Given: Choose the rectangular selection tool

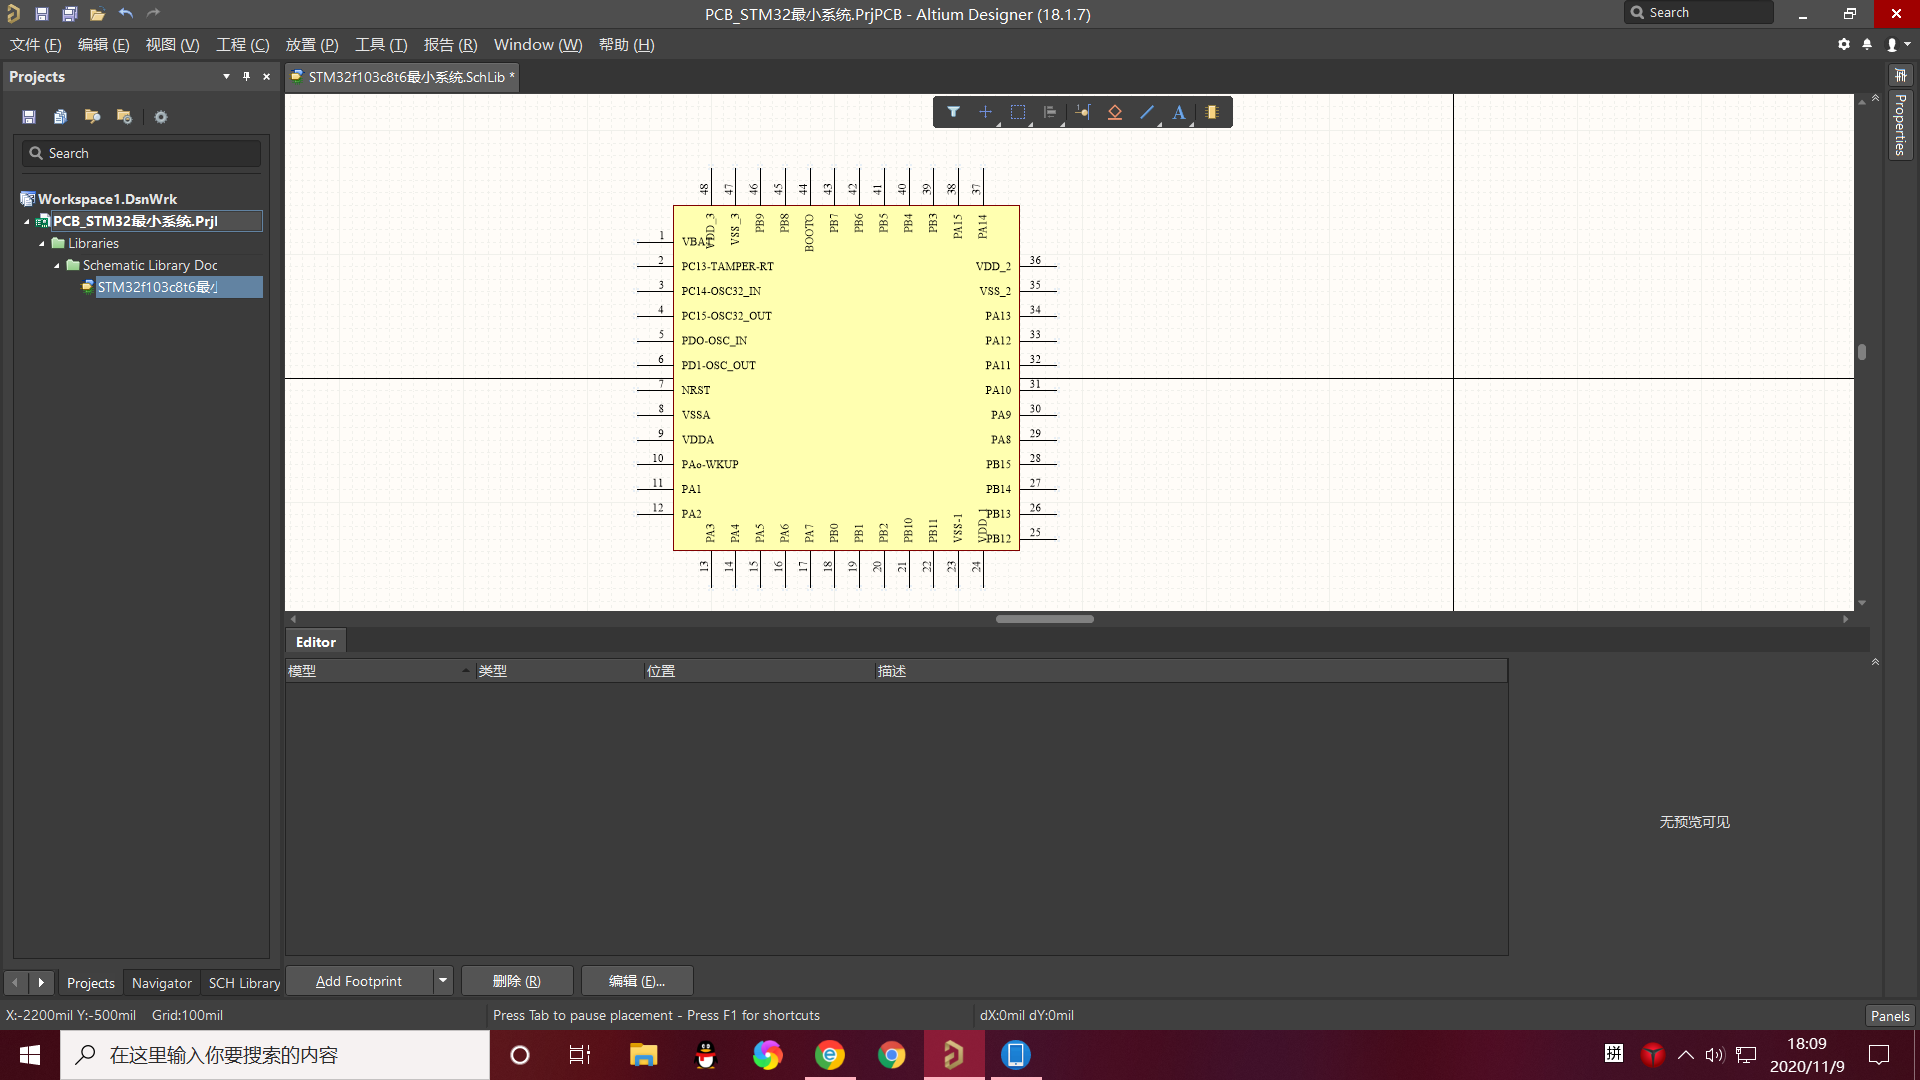Looking at the screenshot, I should point(1018,112).
